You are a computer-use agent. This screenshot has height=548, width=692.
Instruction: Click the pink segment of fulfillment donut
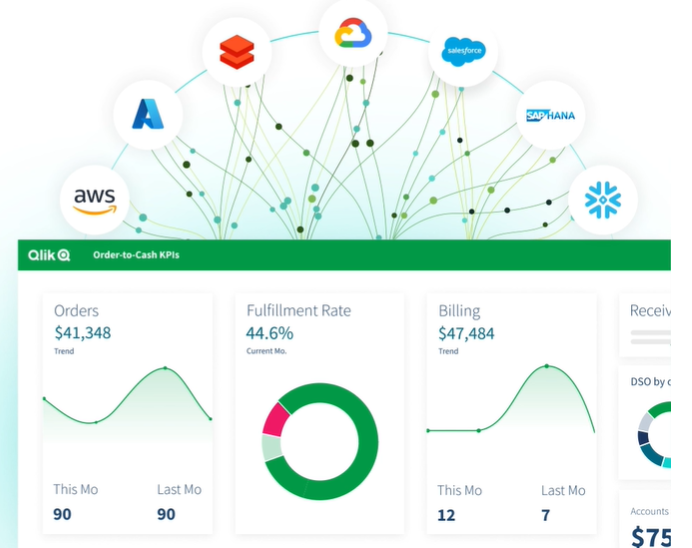pyautogui.click(x=275, y=420)
